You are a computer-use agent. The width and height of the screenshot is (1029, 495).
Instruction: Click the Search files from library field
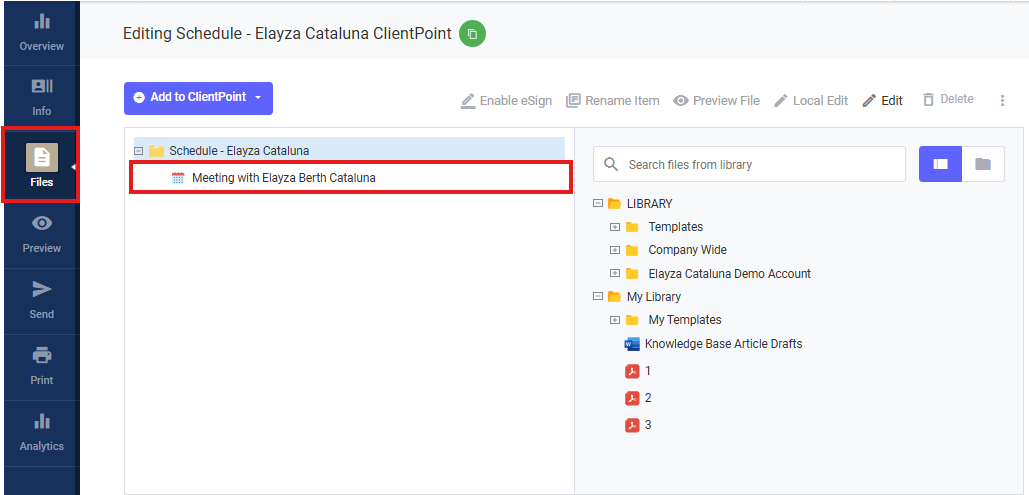point(749,164)
